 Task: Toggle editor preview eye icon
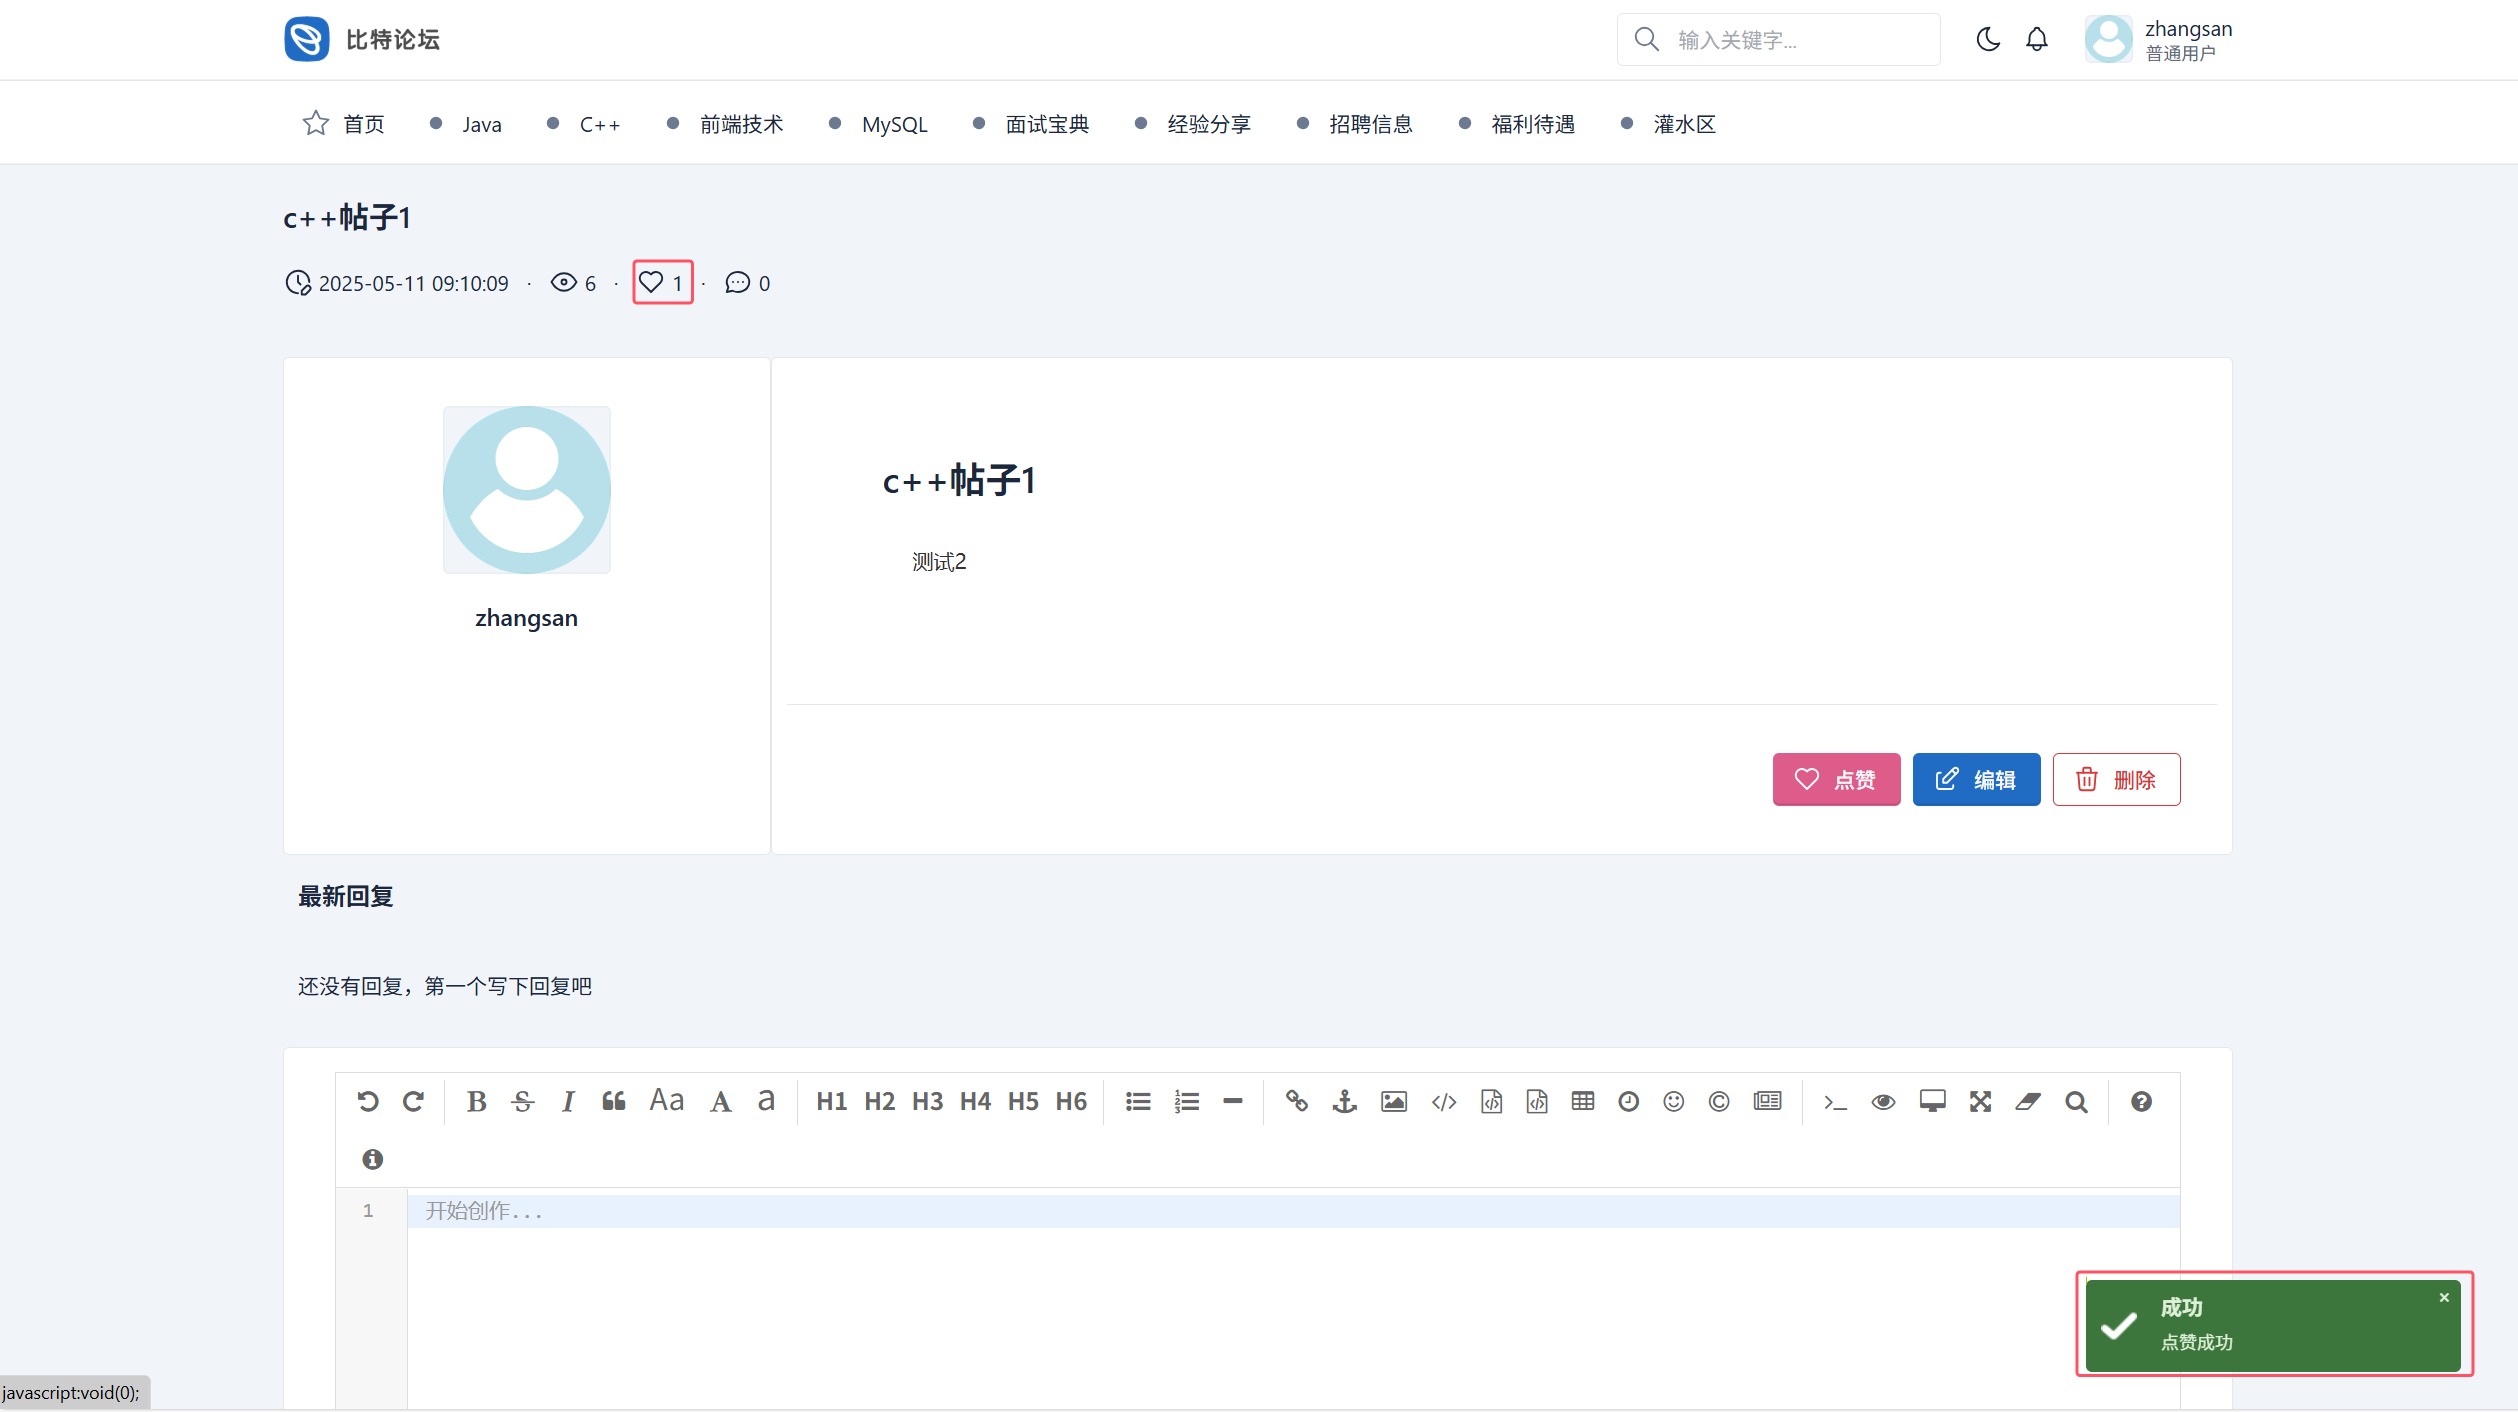[1883, 1101]
